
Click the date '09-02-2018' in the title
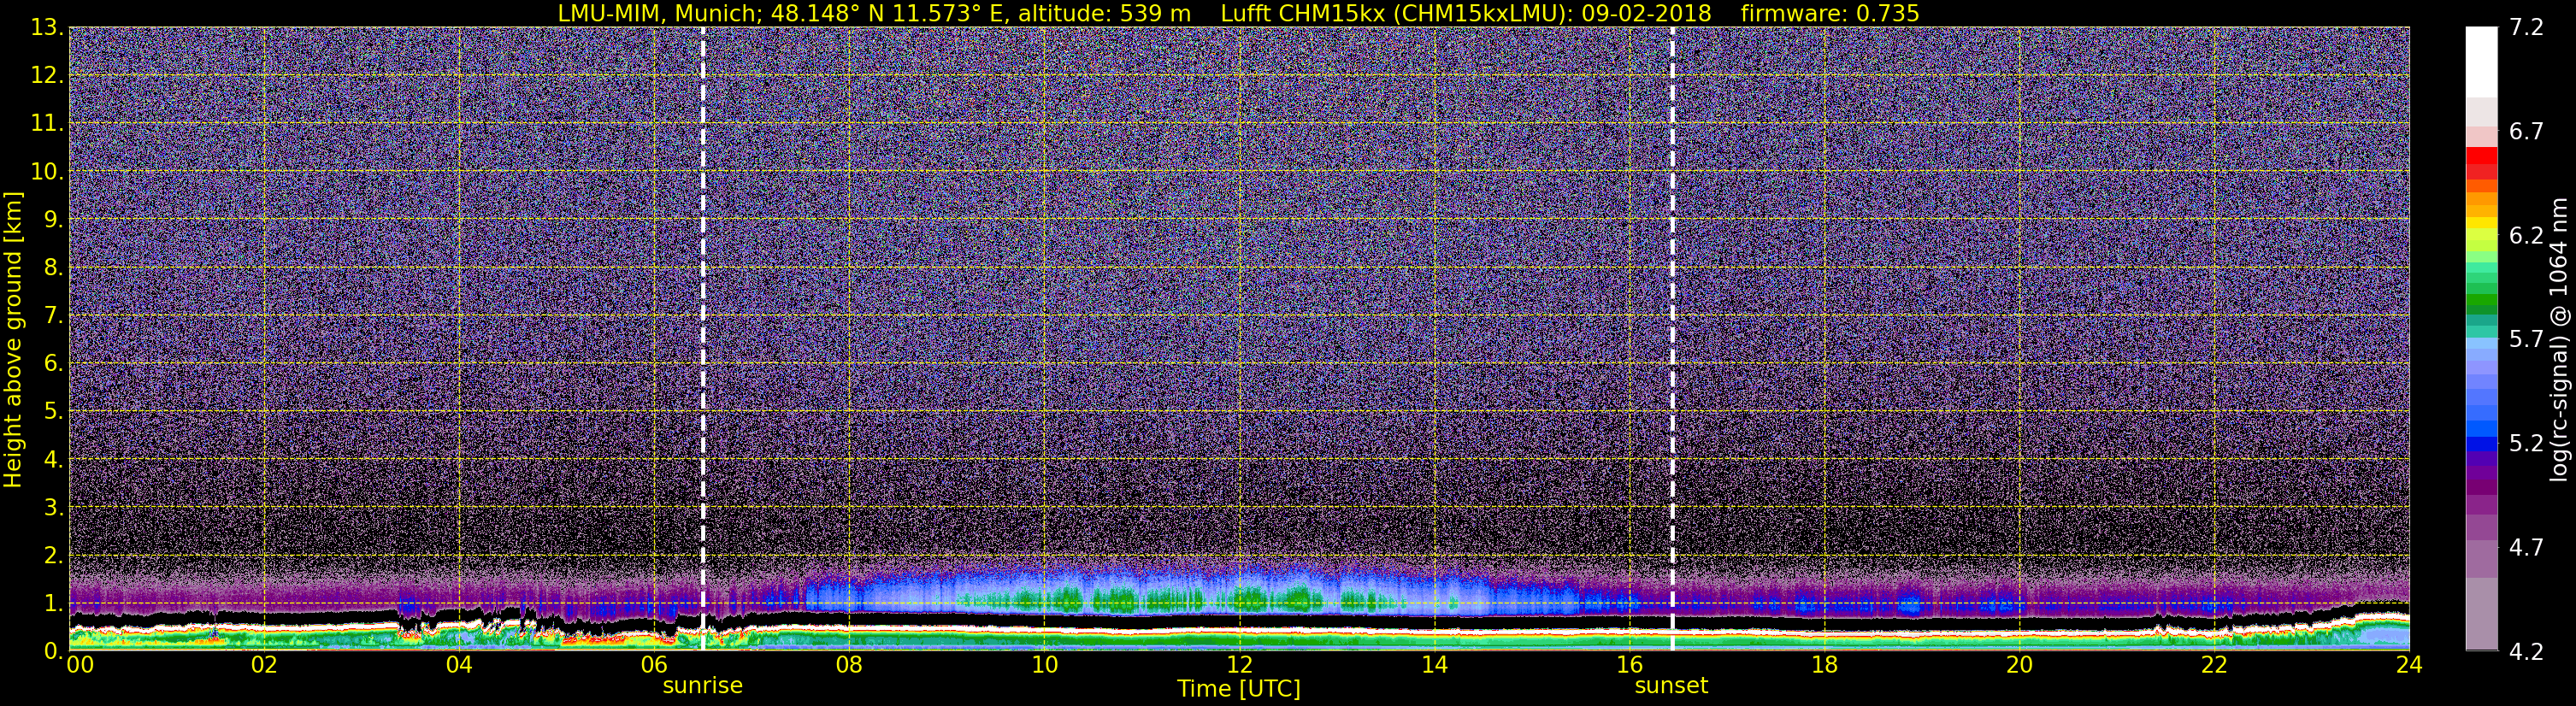click(1646, 13)
